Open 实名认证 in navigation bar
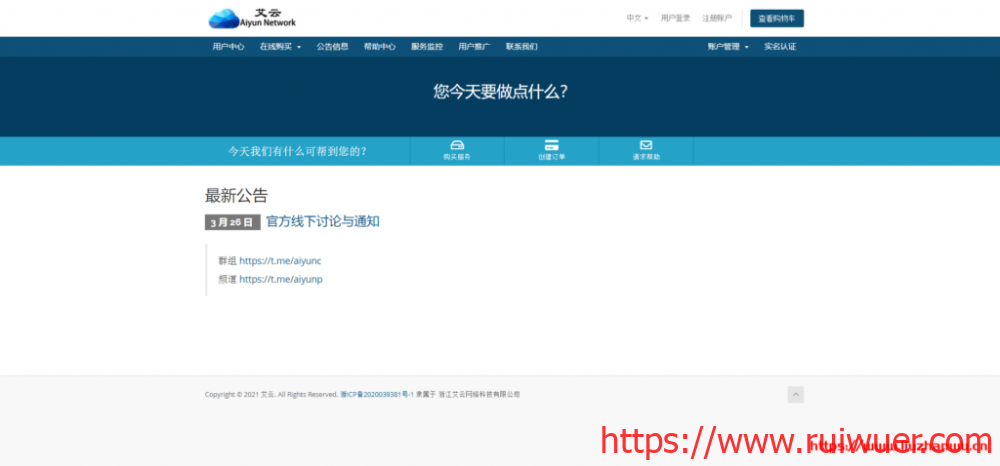Viewport: 1000px width, 466px height. [x=780, y=47]
